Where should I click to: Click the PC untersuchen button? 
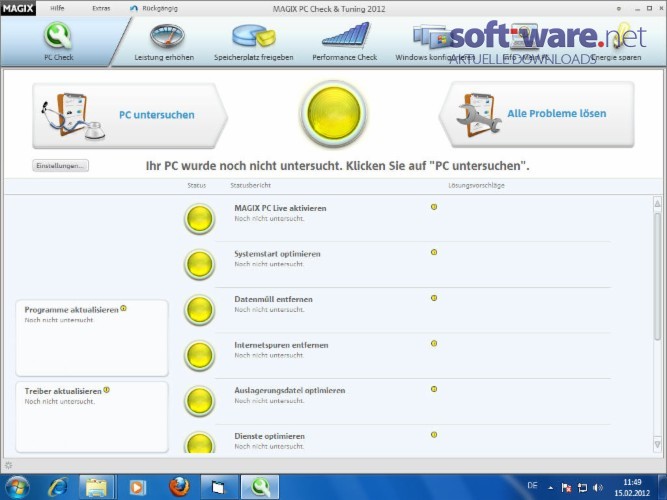130,115
